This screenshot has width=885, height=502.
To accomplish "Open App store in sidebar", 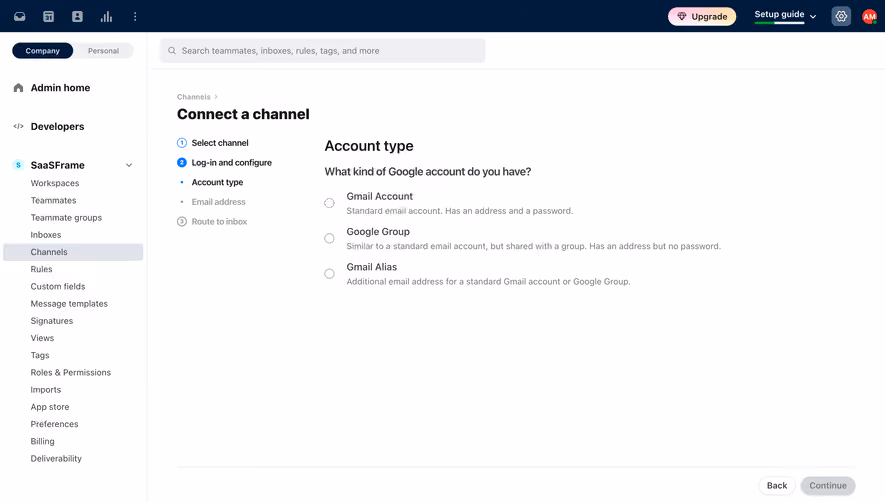I will pyautogui.click(x=50, y=407).
